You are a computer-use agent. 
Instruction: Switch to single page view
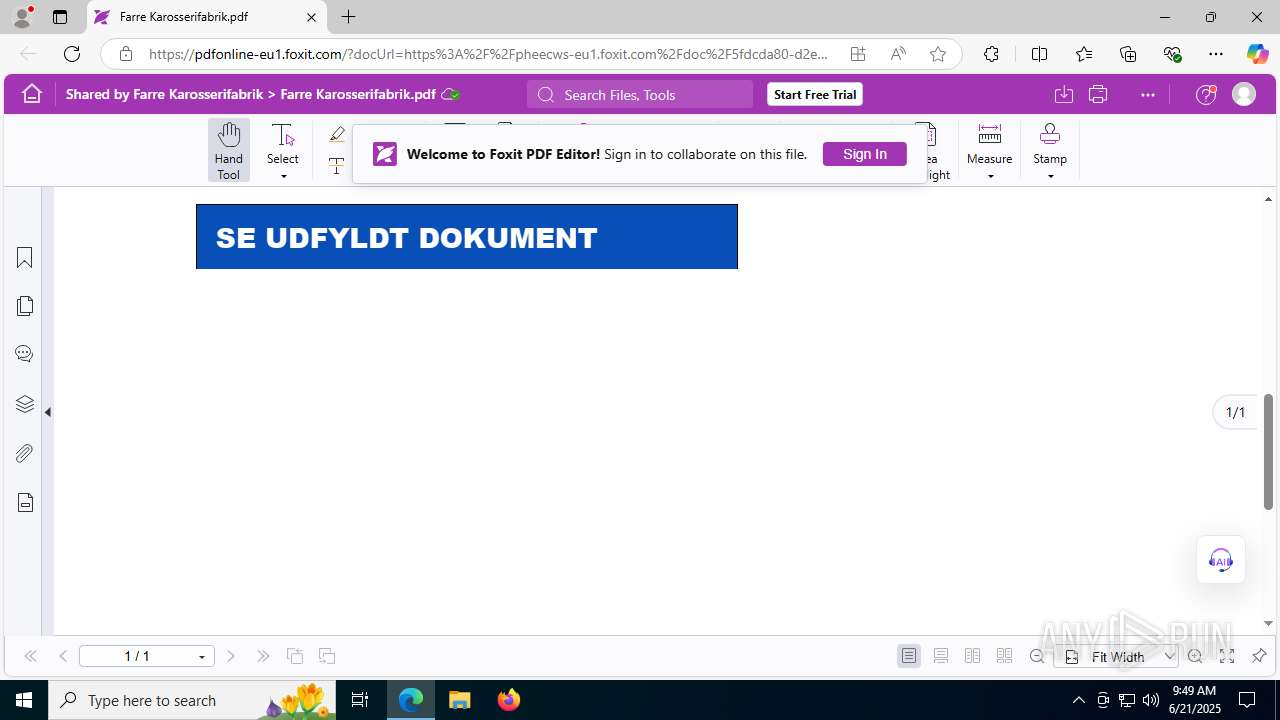(909, 656)
